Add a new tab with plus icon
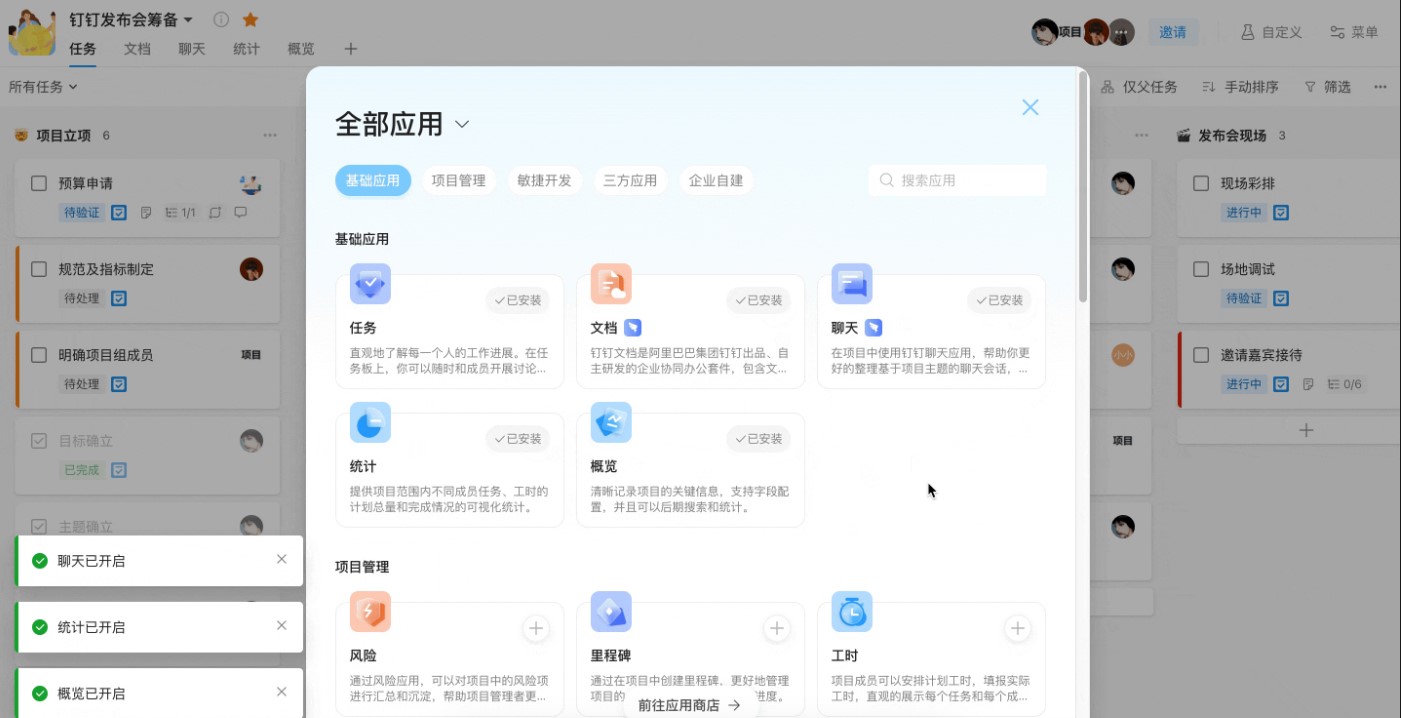Screen dimensions: 1401x718 (x=350, y=48)
